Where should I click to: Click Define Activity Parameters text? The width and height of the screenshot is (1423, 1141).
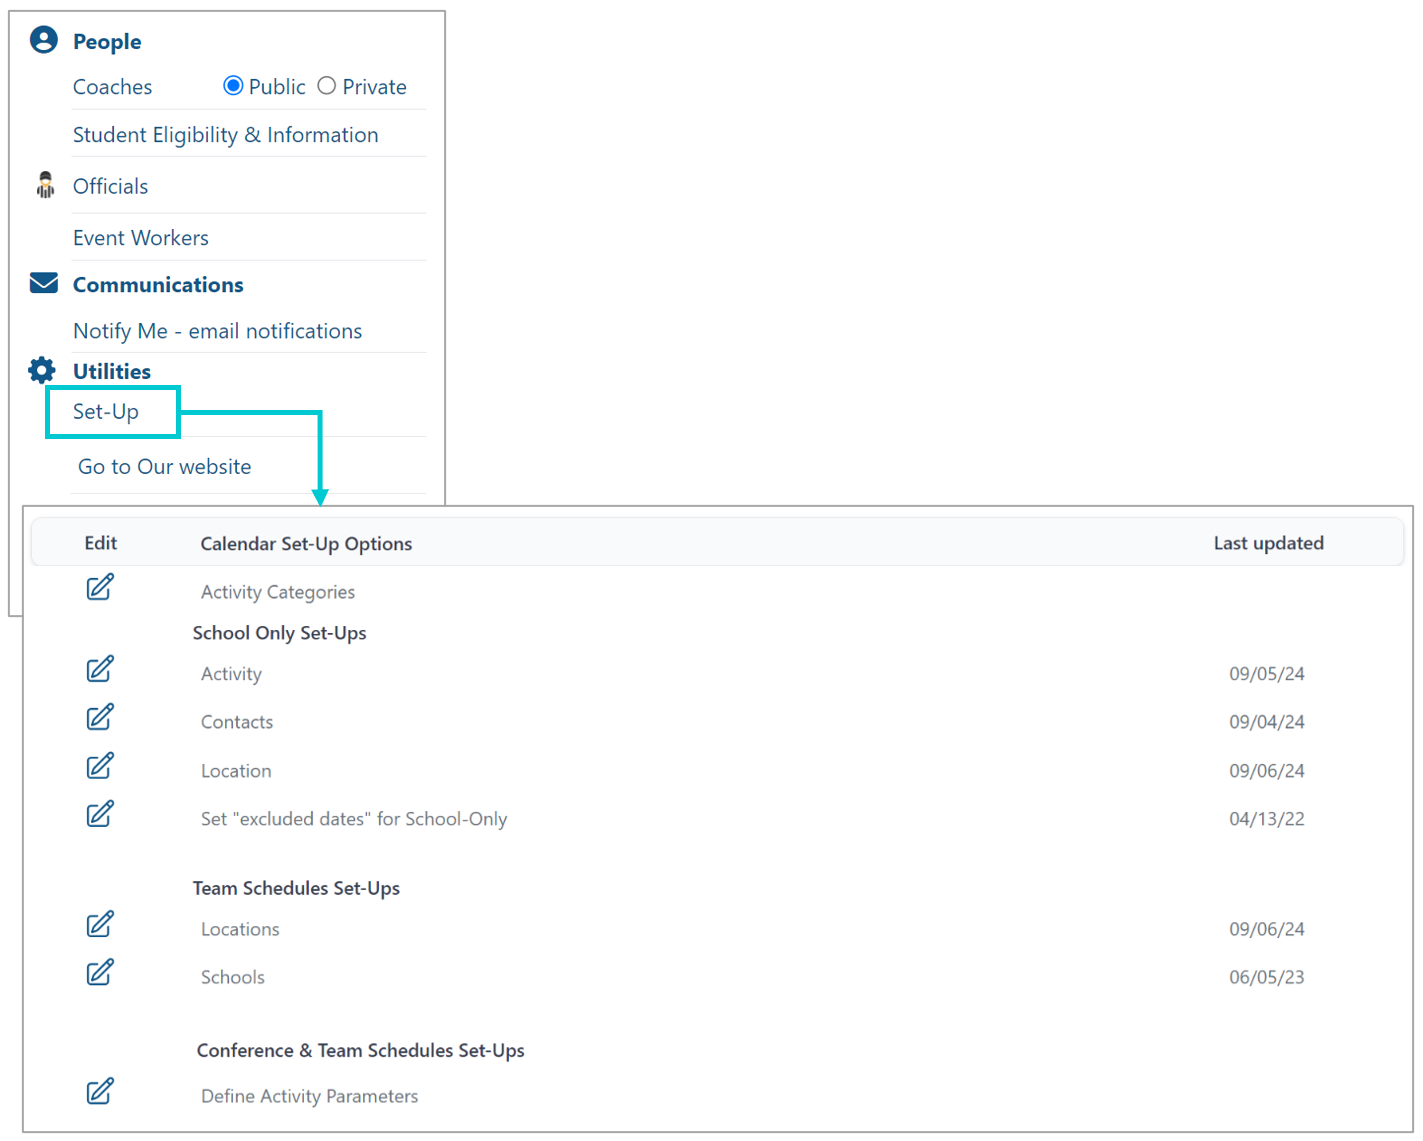(x=309, y=1096)
